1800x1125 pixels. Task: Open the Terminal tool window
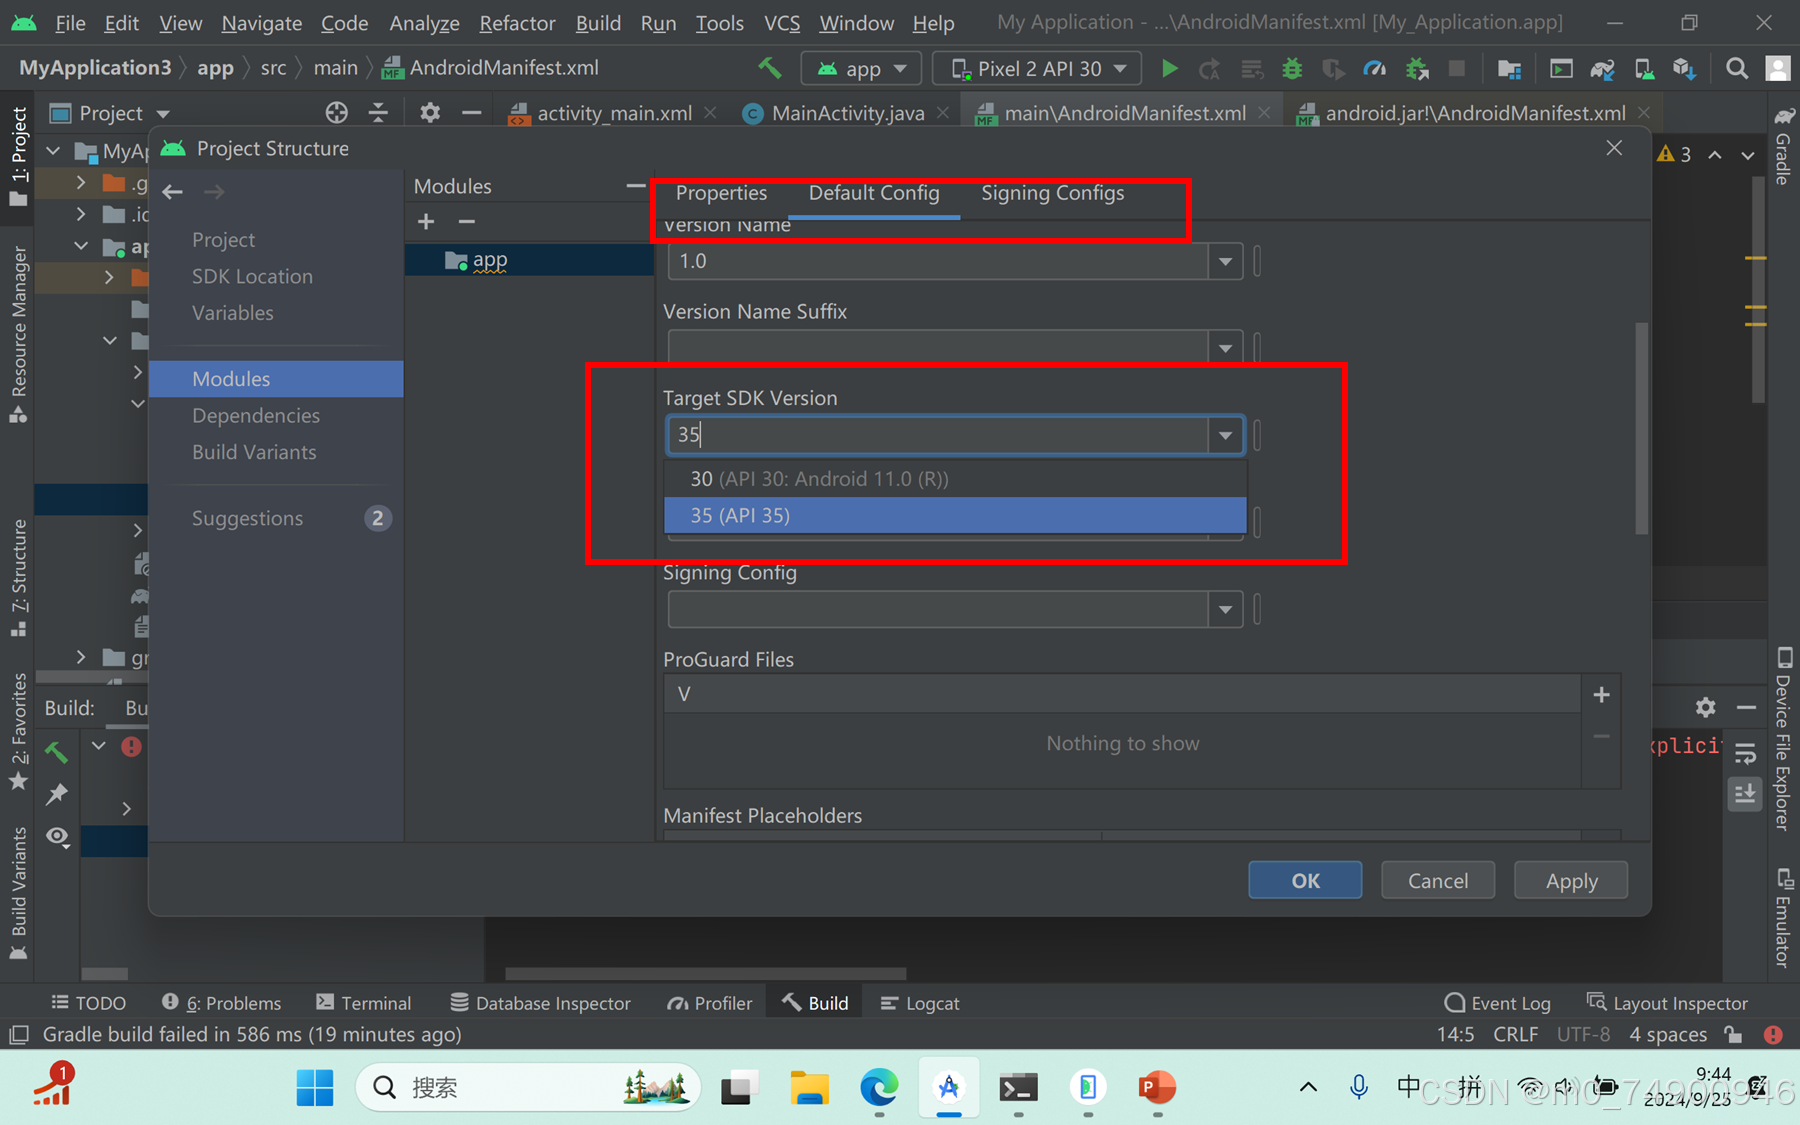375,1002
